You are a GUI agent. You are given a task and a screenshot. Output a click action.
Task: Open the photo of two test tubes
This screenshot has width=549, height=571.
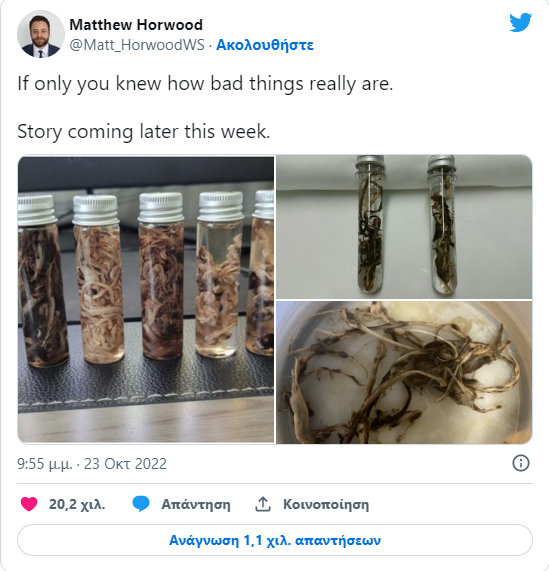point(404,227)
